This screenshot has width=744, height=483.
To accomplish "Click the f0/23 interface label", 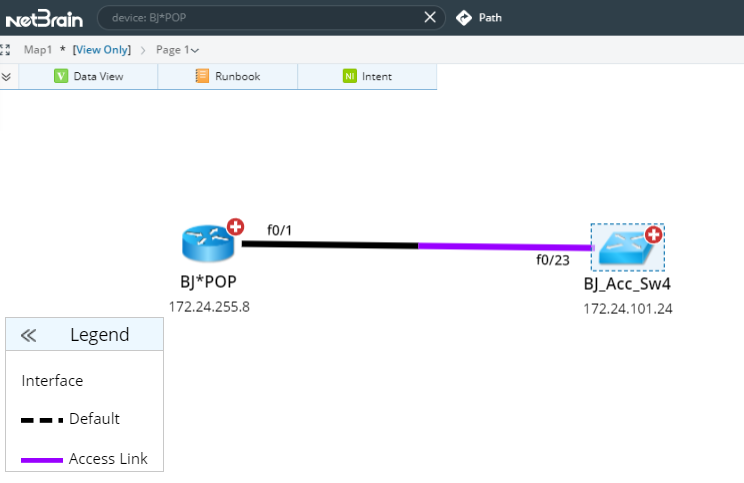I will [553, 260].
